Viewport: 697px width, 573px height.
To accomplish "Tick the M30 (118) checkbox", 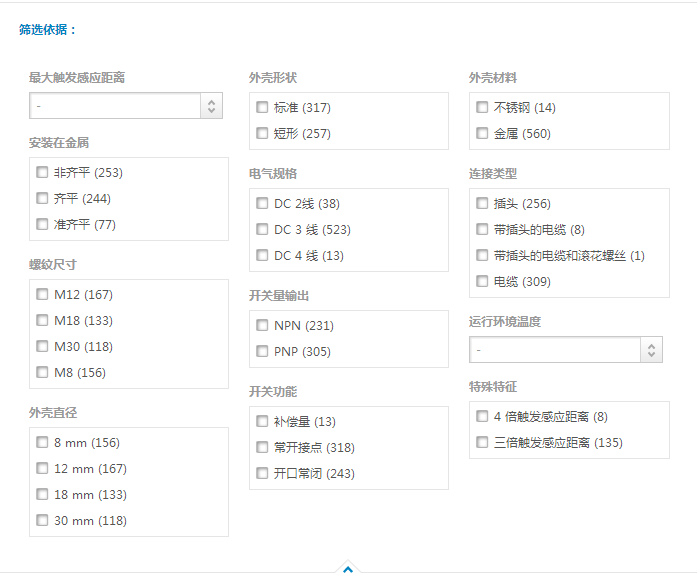I will pos(42,346).
